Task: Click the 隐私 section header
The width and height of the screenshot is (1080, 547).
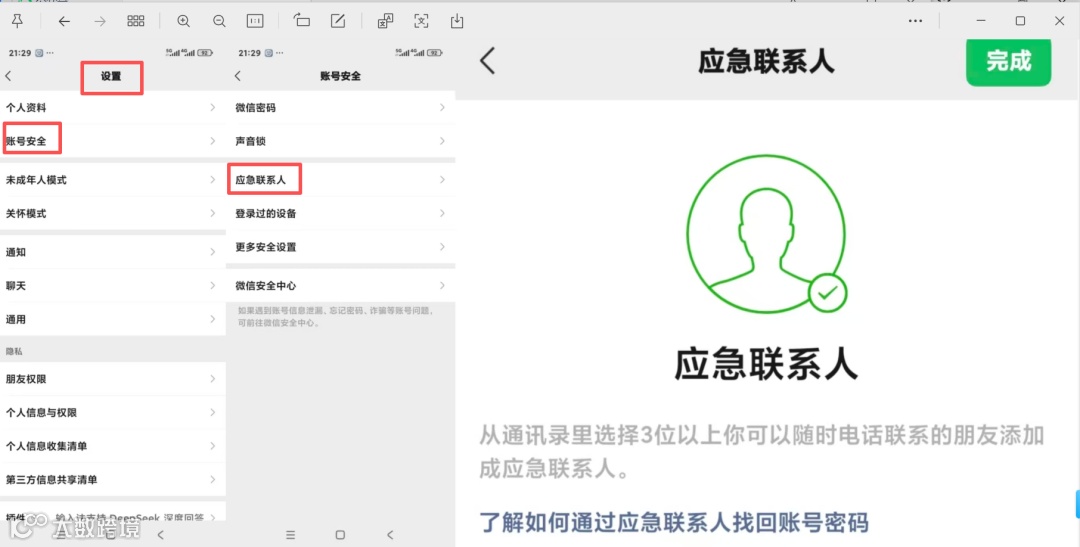Action: tap(14, 351)
